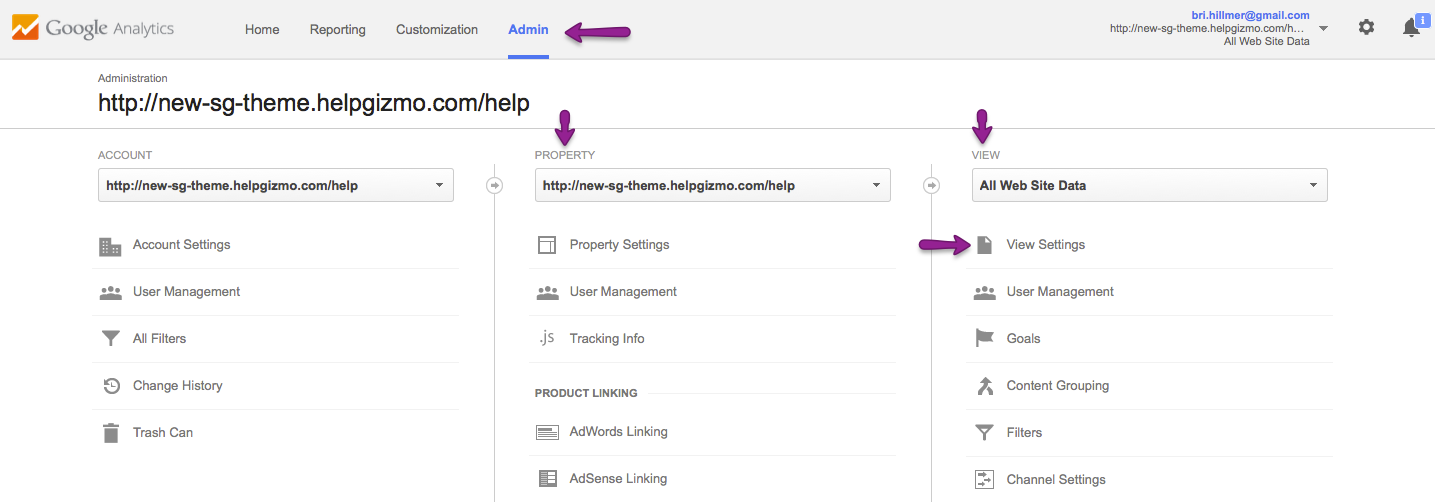Viewport: 1435px width, 502px height.
Task: Click the Content Grouping icon
Action: tap(984, 386)
